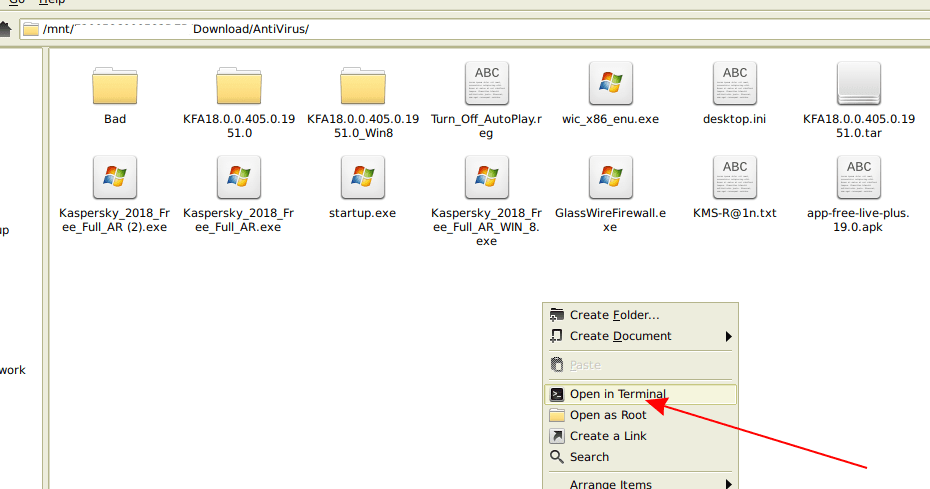Click the 'app-free-live-plus.19.0.apk' name label
The width and height of the screenshot is (930, 489).
858,220
